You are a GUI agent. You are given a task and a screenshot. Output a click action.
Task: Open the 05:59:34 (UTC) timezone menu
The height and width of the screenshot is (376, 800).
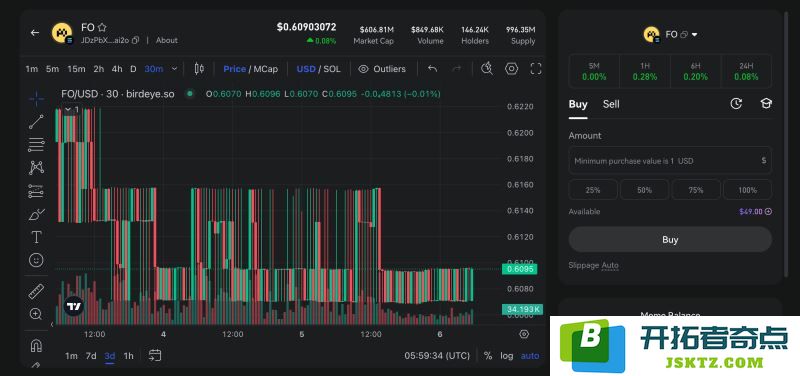437,356
